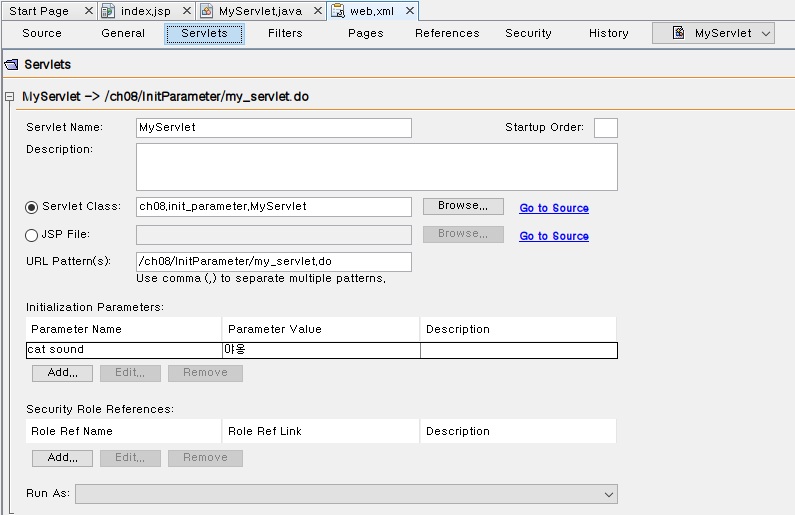Switch to the index.jsp editor tab
795x515 pixels.
(x=146, y=11)
